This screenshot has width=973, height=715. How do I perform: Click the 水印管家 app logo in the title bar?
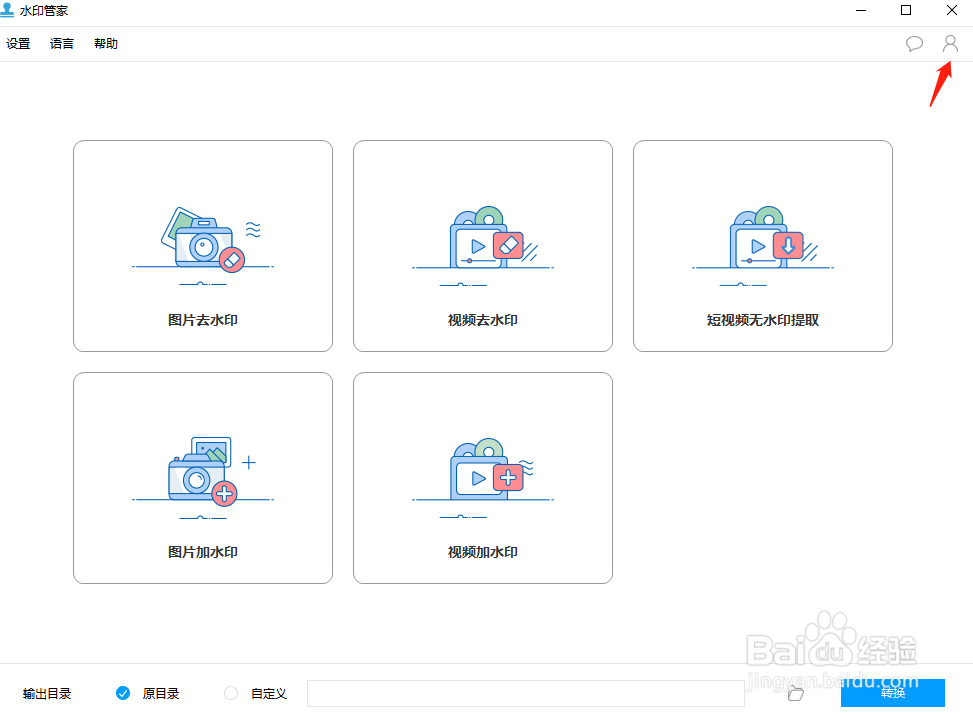[x=8, y=10]
